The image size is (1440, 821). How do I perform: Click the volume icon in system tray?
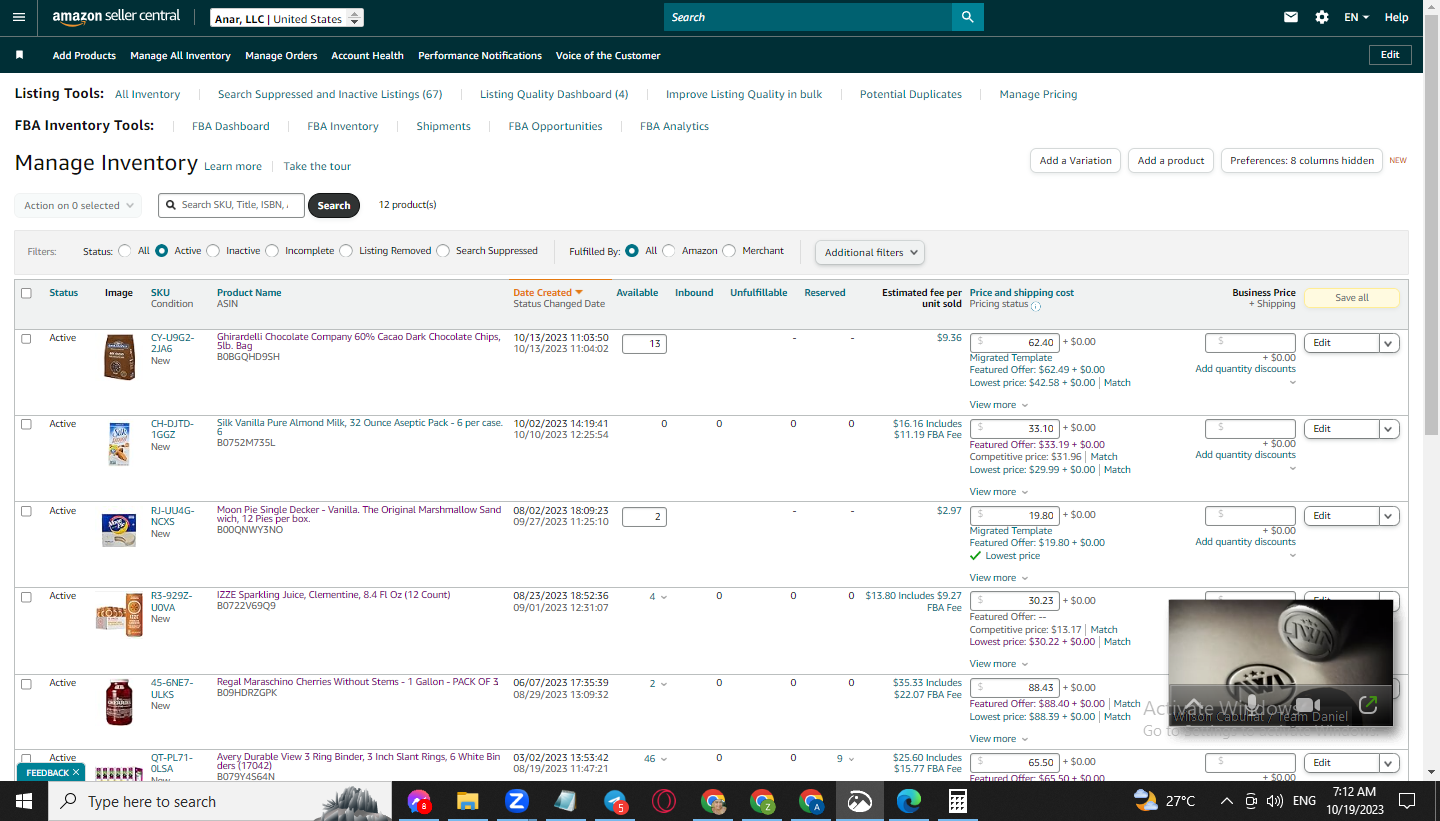pyautogui.click(x=1274, y=801)
